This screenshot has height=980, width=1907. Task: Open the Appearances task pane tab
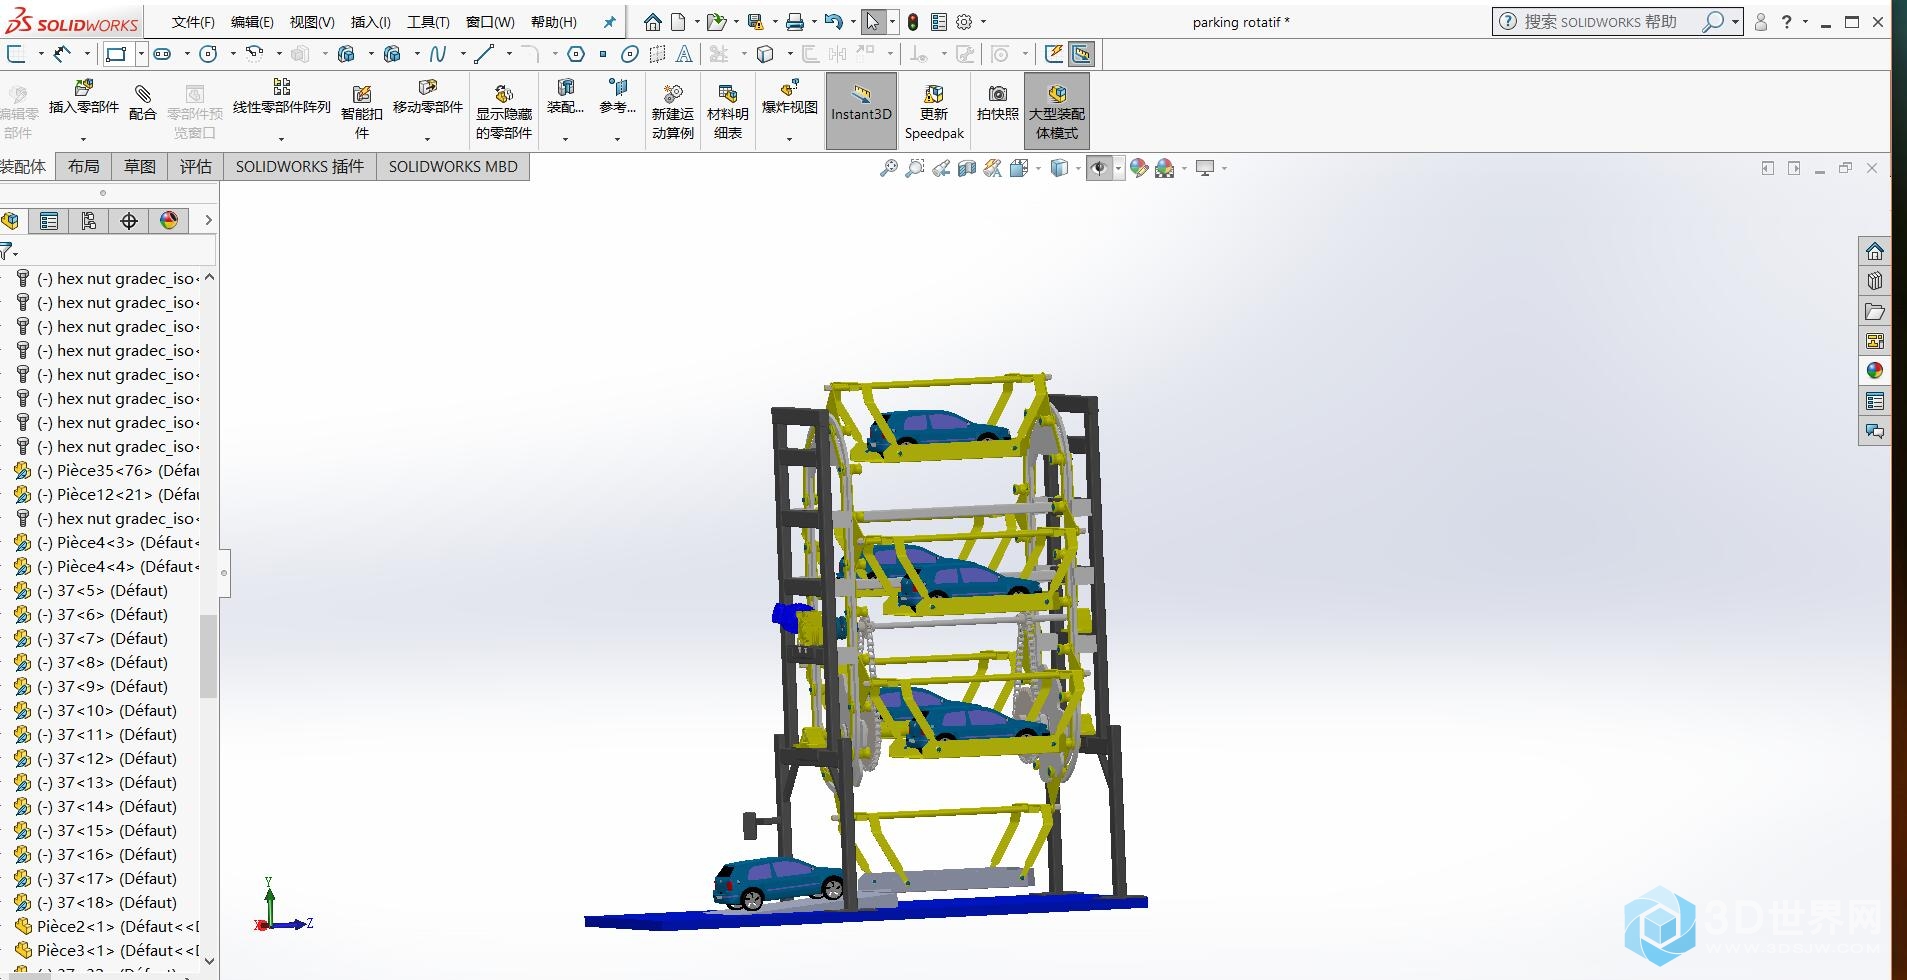coord(1875,371)
